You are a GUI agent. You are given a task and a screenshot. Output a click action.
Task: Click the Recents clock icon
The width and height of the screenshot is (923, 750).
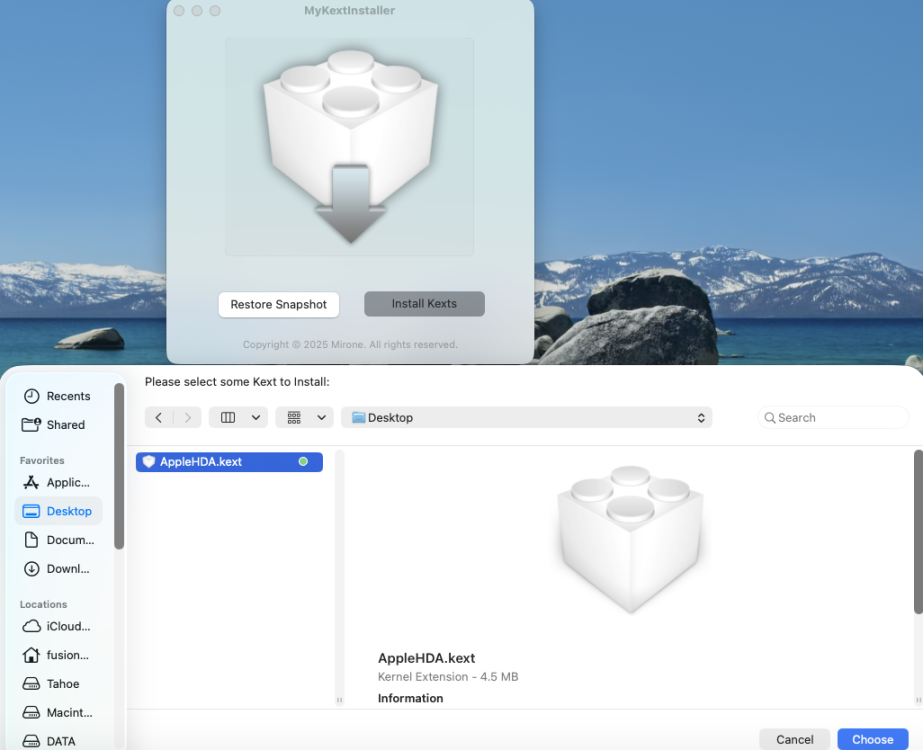pos(31,396)
